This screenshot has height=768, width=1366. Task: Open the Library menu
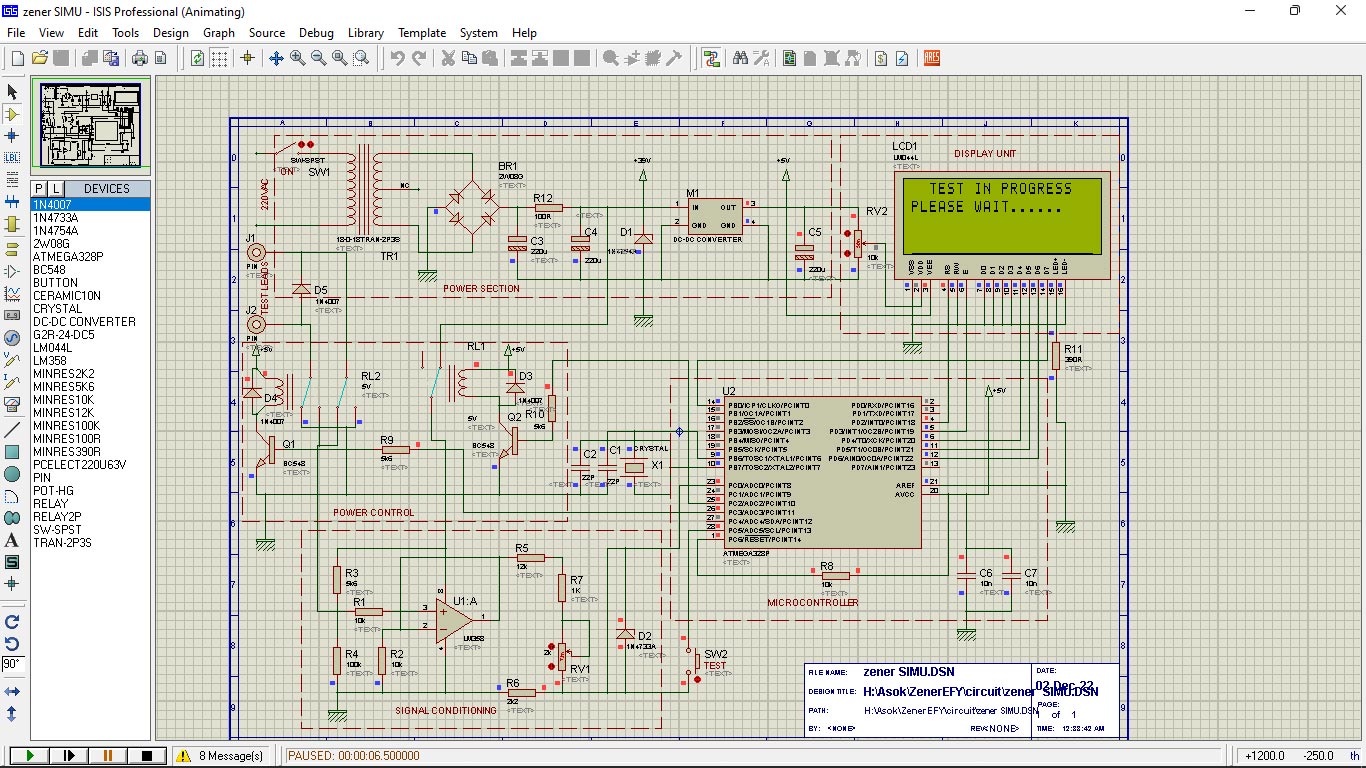click(x=365, y=33)
